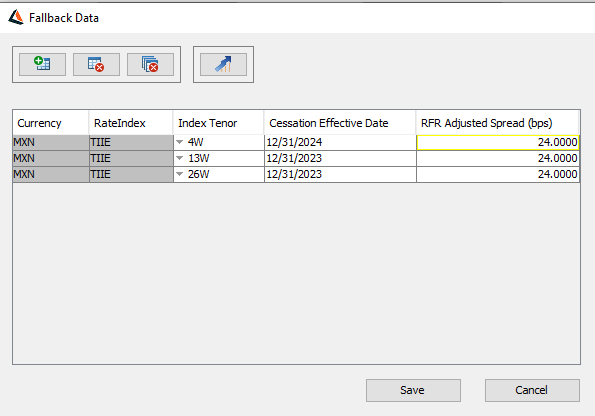Click the RFR Adjusted Spread column header
The height and width of the screenshot is (416, 595).
coord(497,123)
